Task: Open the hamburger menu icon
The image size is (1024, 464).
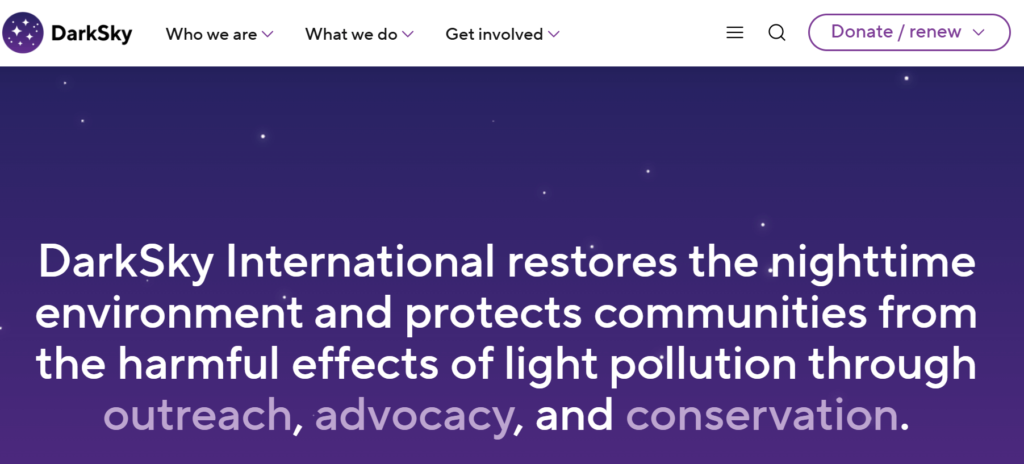Action: 735,33
